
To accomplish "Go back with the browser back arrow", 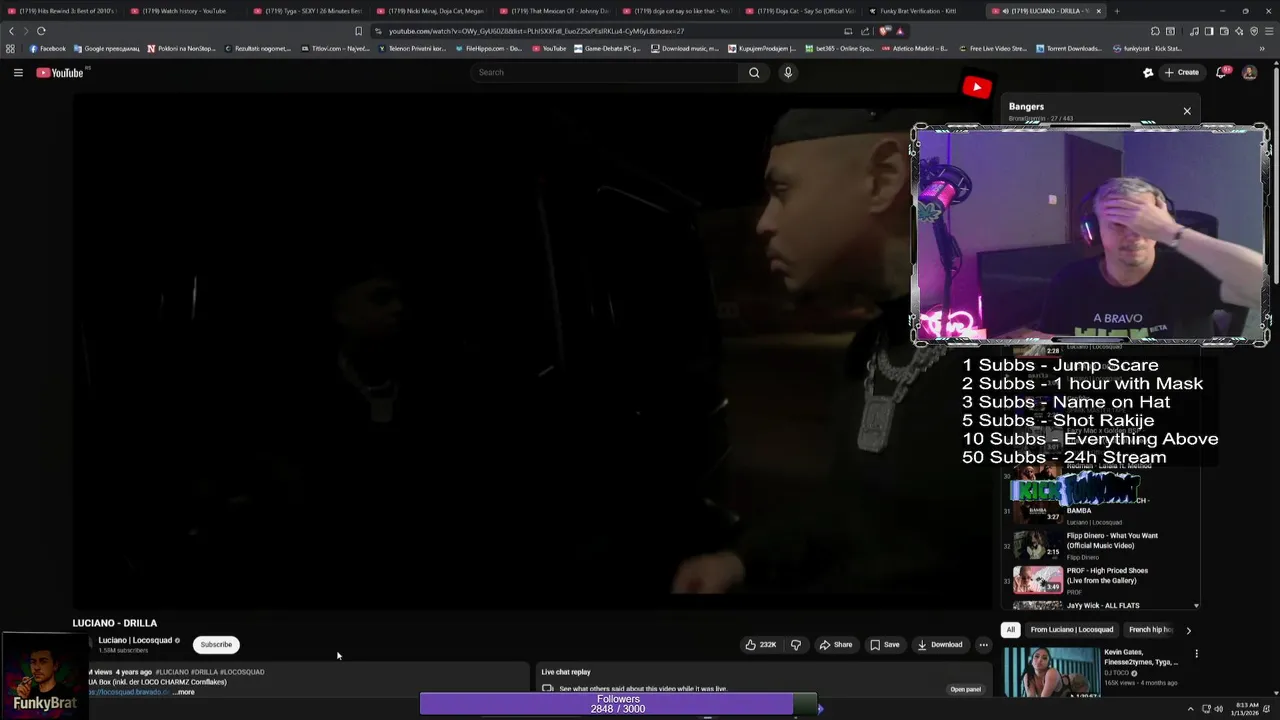I will 12,31.
